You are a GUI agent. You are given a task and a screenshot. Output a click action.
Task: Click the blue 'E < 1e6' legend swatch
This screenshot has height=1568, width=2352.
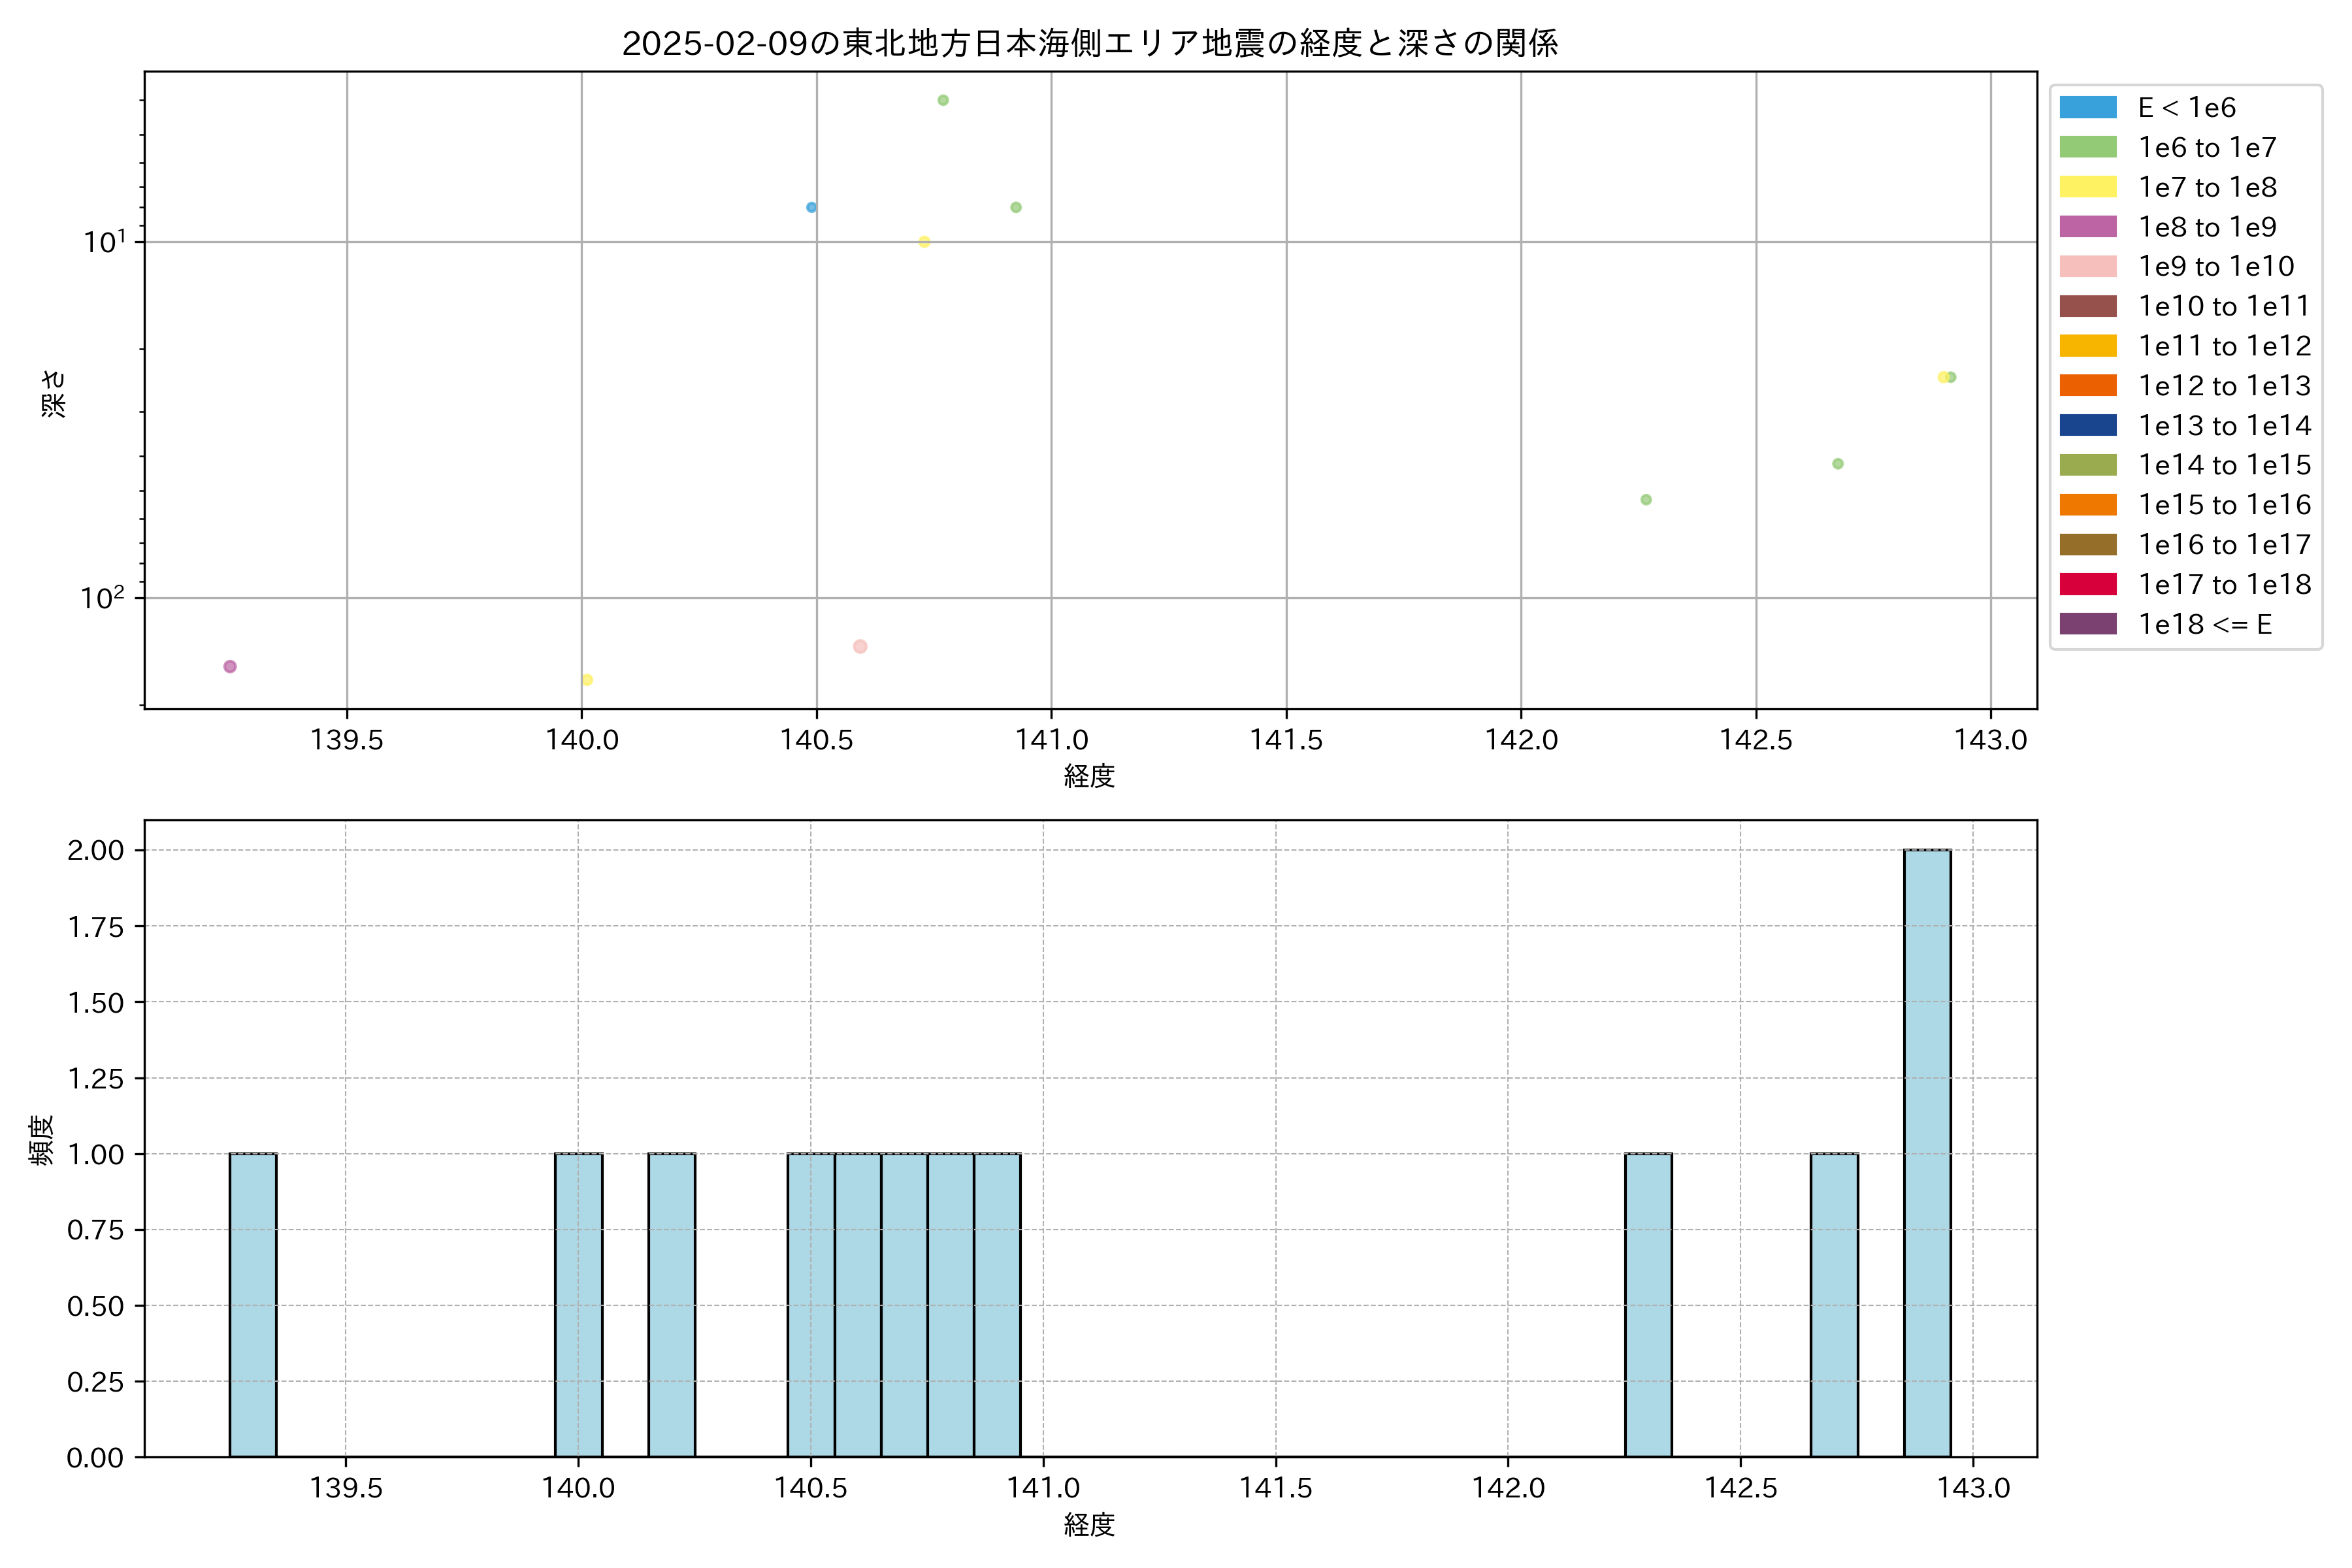2087,108
